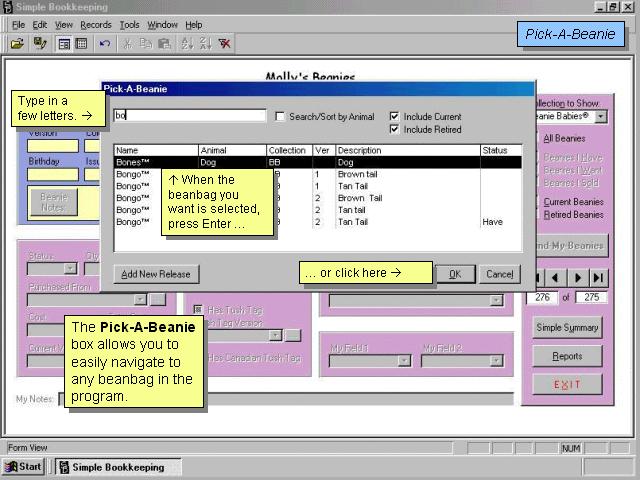The height and width of the screenshot is (480, 640).
Task: Click the Cancel button in dialog
Action: (x=499, y=274)
